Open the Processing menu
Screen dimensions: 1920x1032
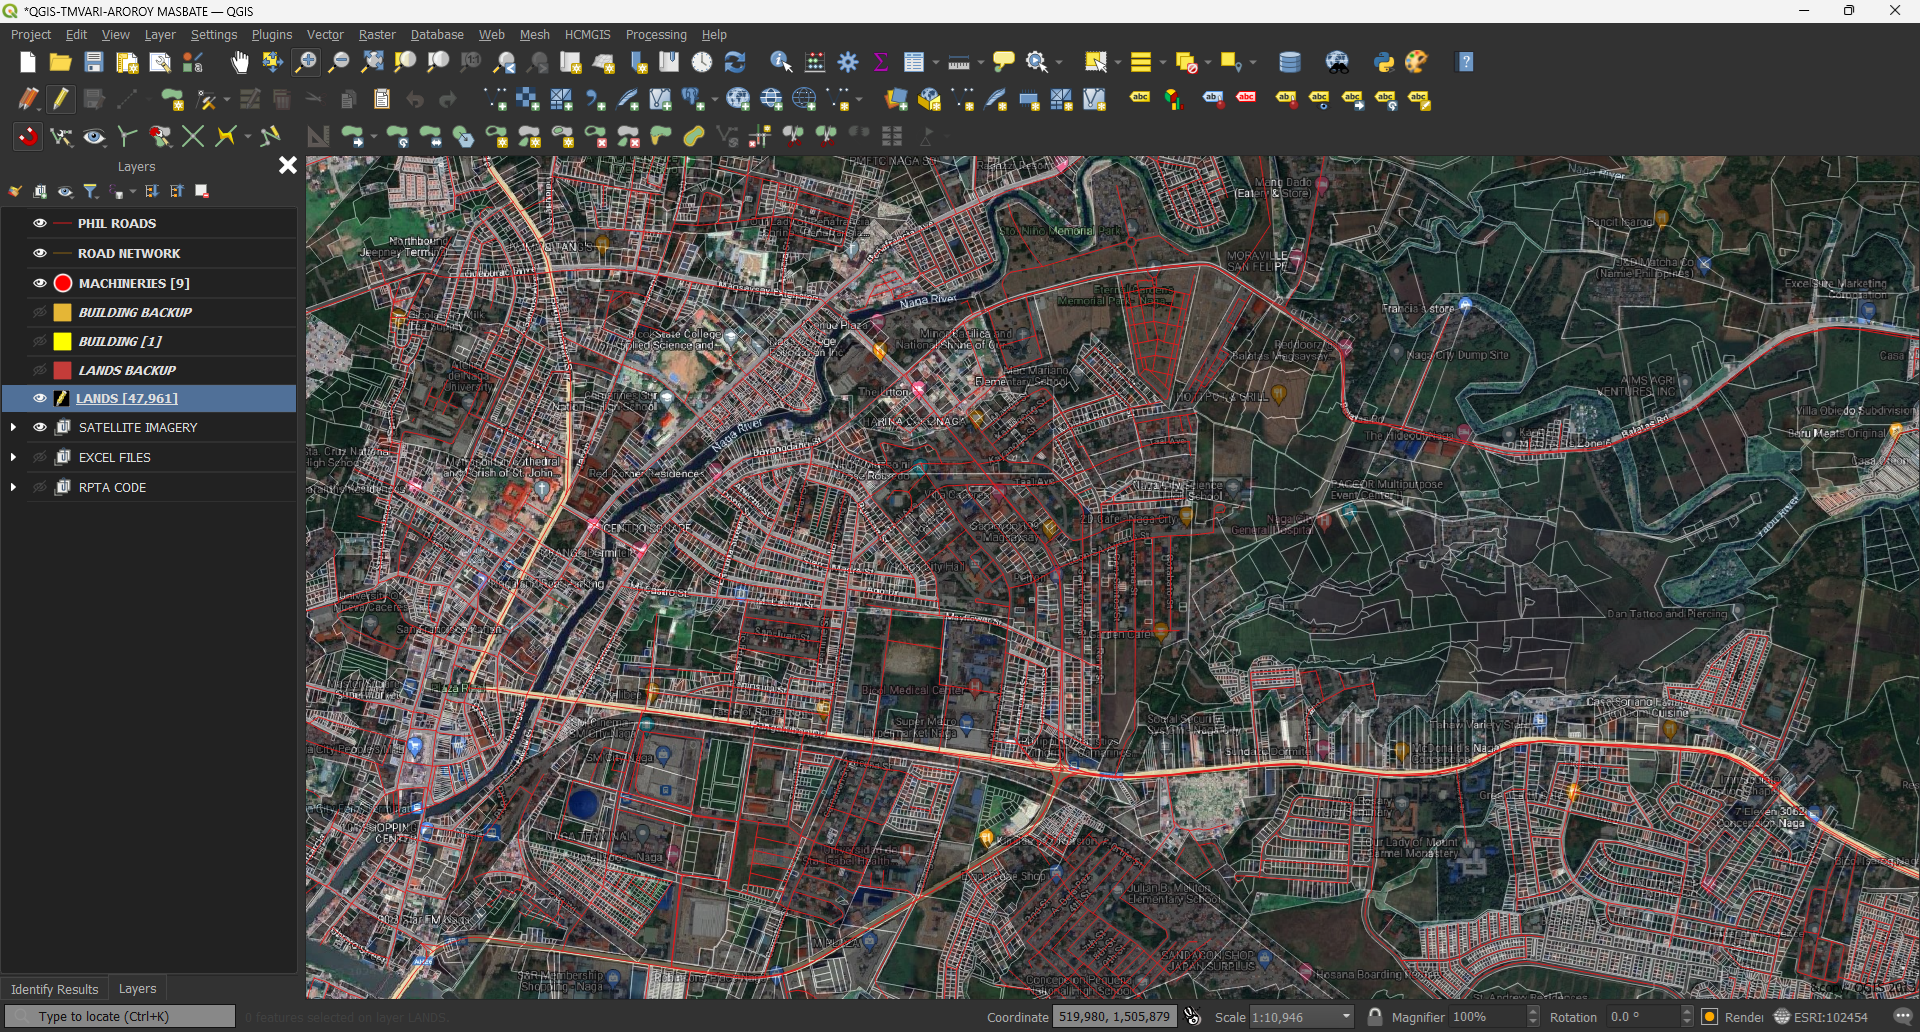point(656,34)
